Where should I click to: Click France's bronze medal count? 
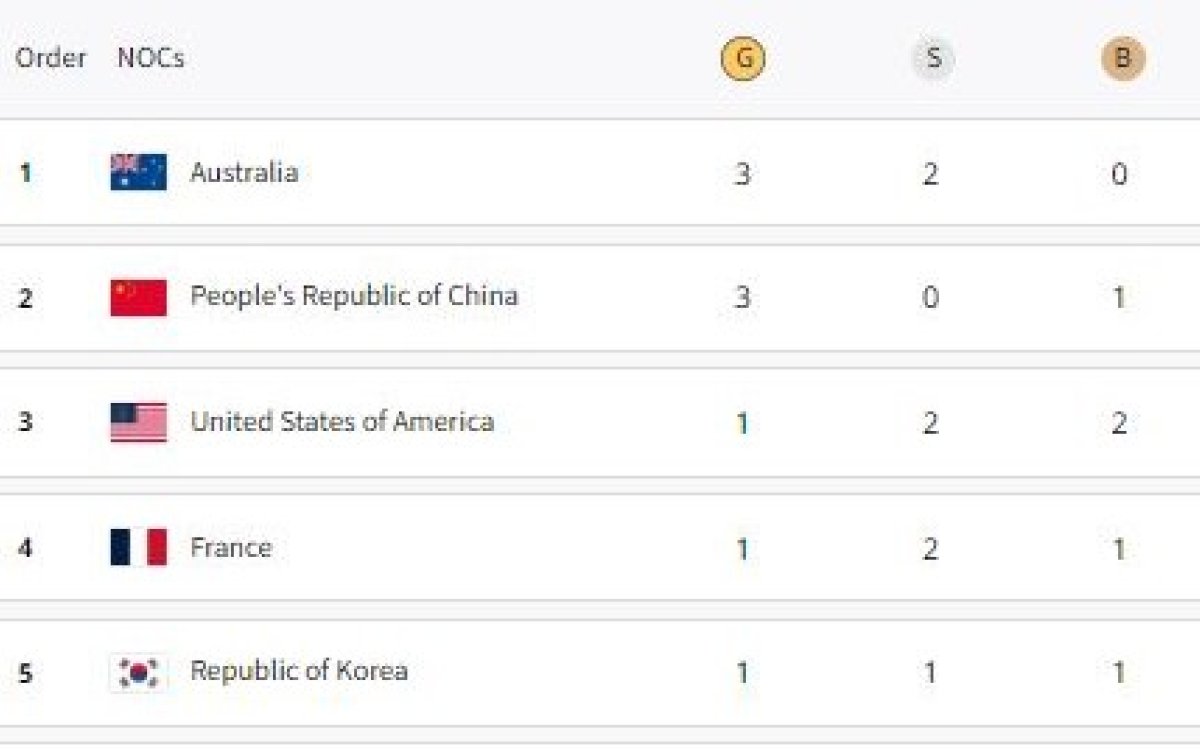(1119, 548)
